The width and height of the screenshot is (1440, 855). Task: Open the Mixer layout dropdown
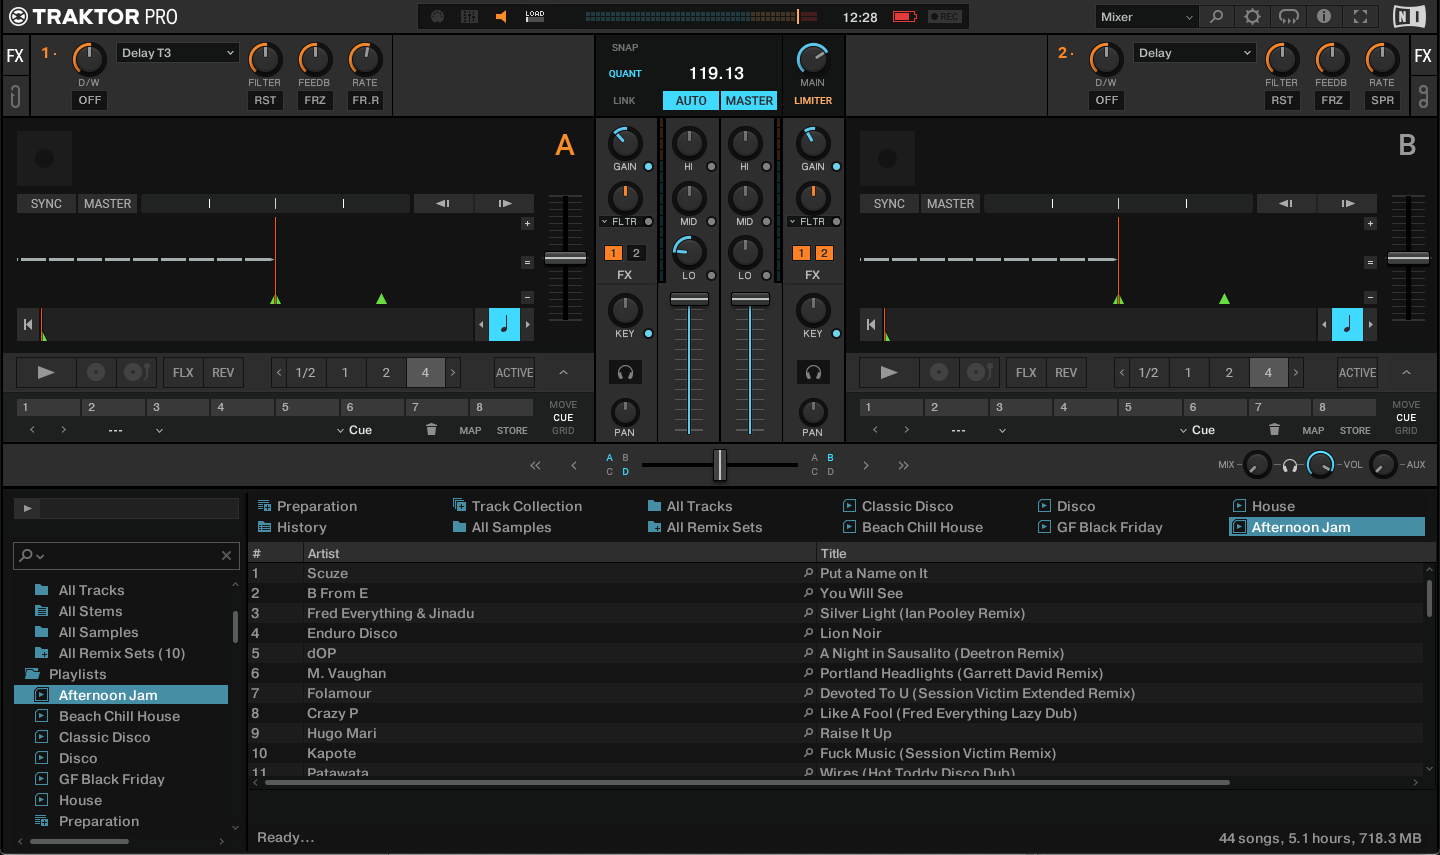click(x=1146, y=17)
